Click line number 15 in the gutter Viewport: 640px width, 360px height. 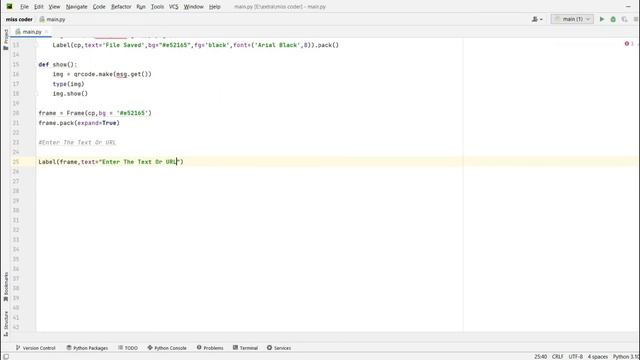click(16, 64)
